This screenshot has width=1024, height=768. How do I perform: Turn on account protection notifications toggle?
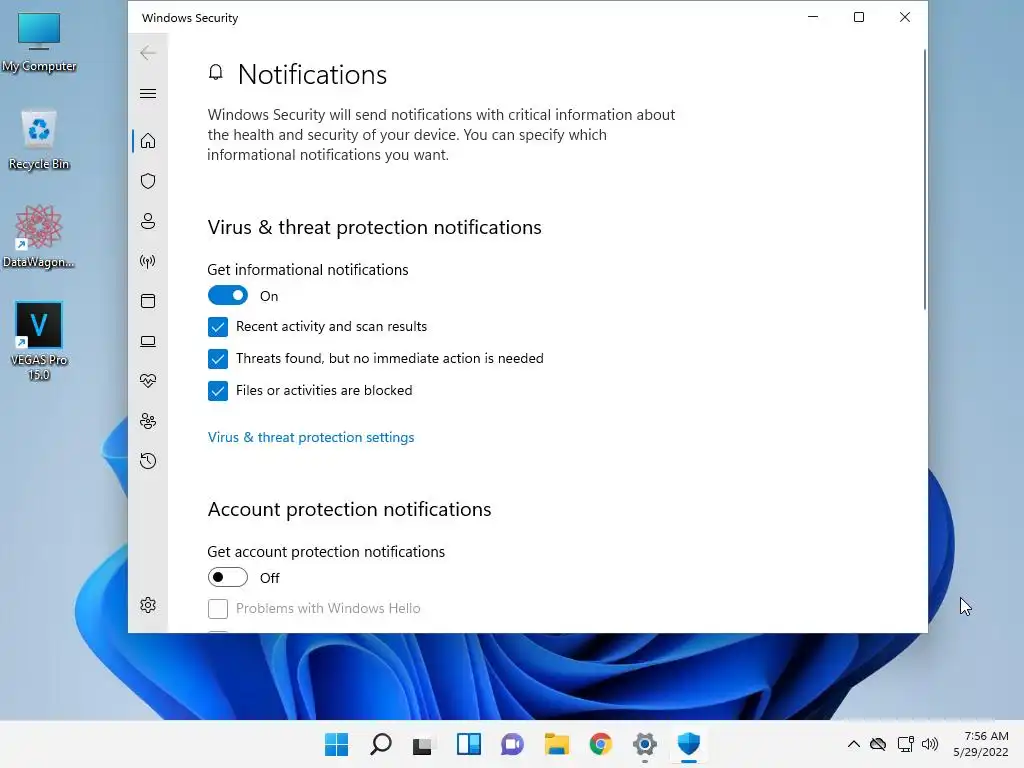228,577
